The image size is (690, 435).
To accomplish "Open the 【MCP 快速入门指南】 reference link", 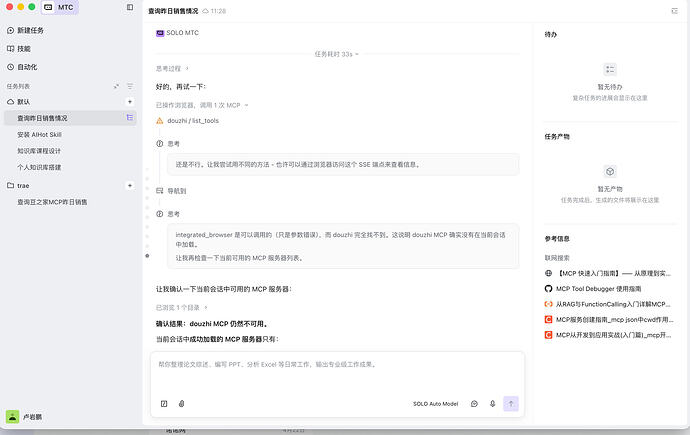I will (614, 273).
